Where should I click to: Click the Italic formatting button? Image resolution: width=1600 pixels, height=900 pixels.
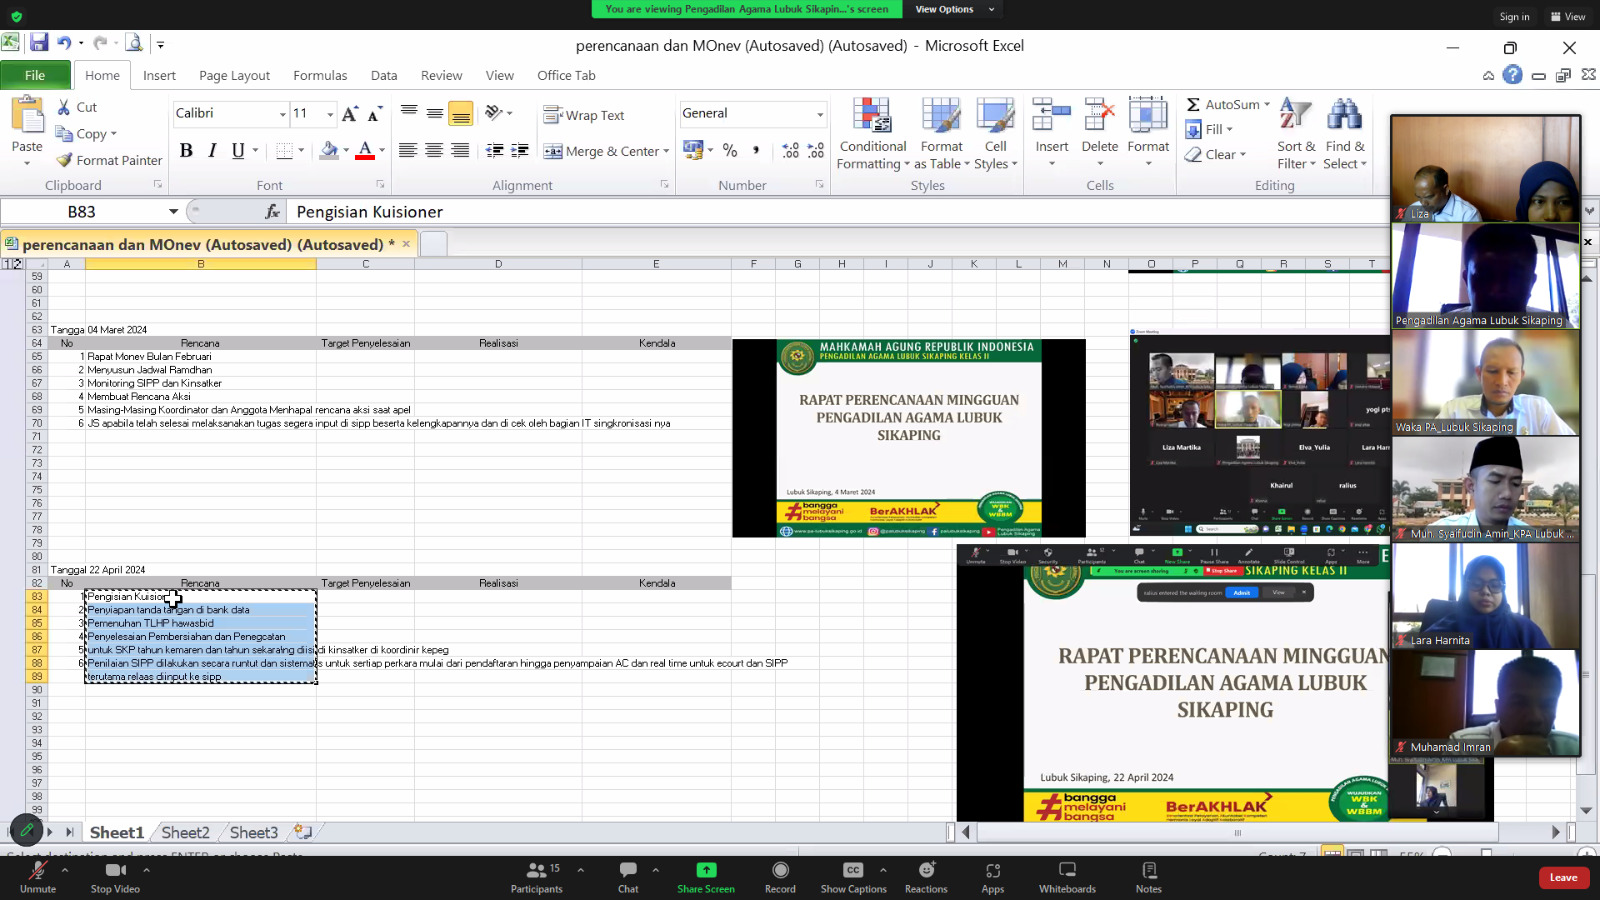[x=212, y=151]
